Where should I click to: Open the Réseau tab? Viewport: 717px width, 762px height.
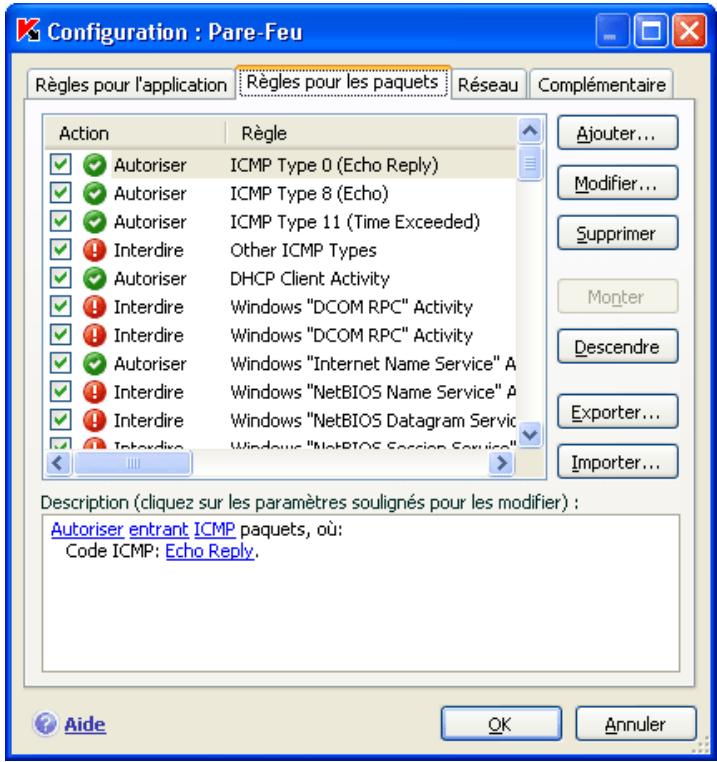[x=488, y=85]
